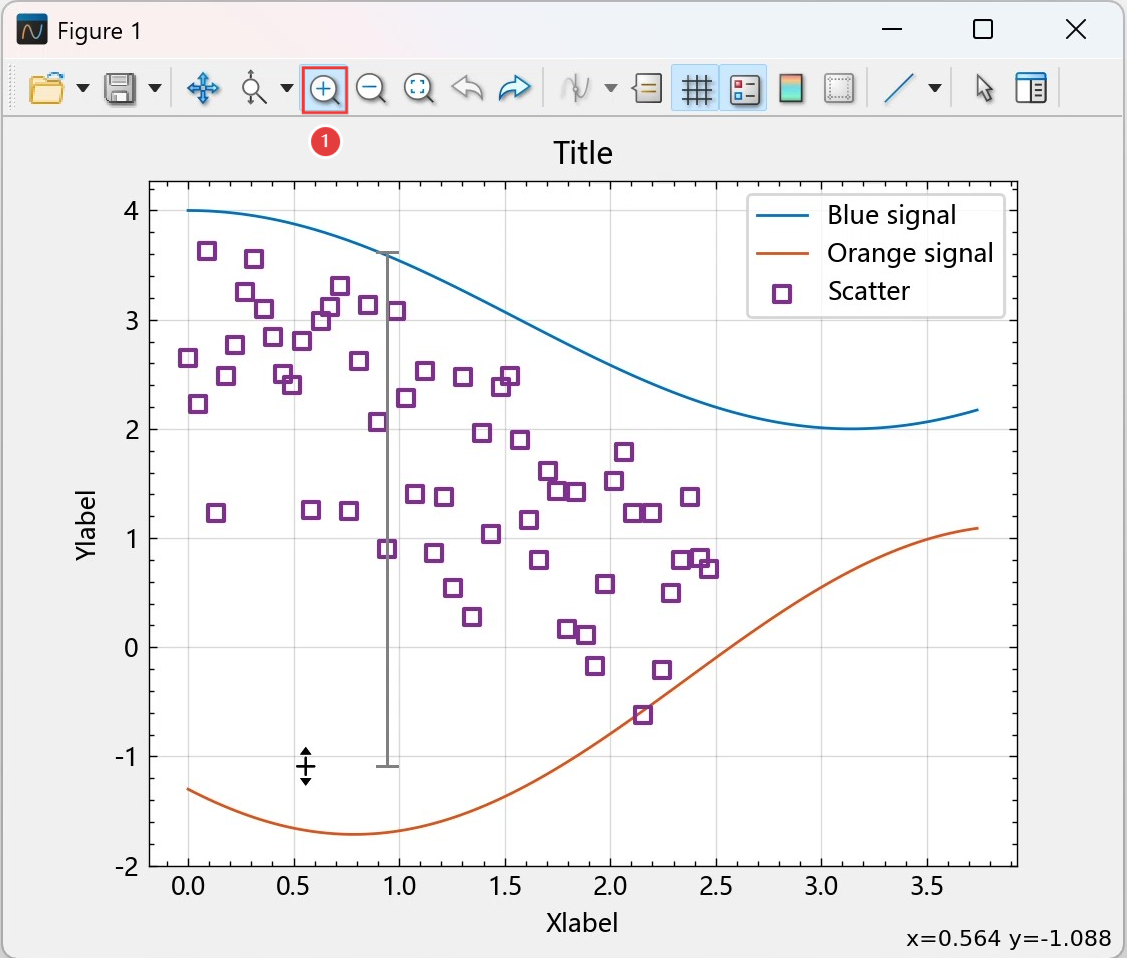Viewport: 1127px width, 959px height.
Task: Click the save figure floppy icon
Action: pyautogui.click(x=120, y=89)
